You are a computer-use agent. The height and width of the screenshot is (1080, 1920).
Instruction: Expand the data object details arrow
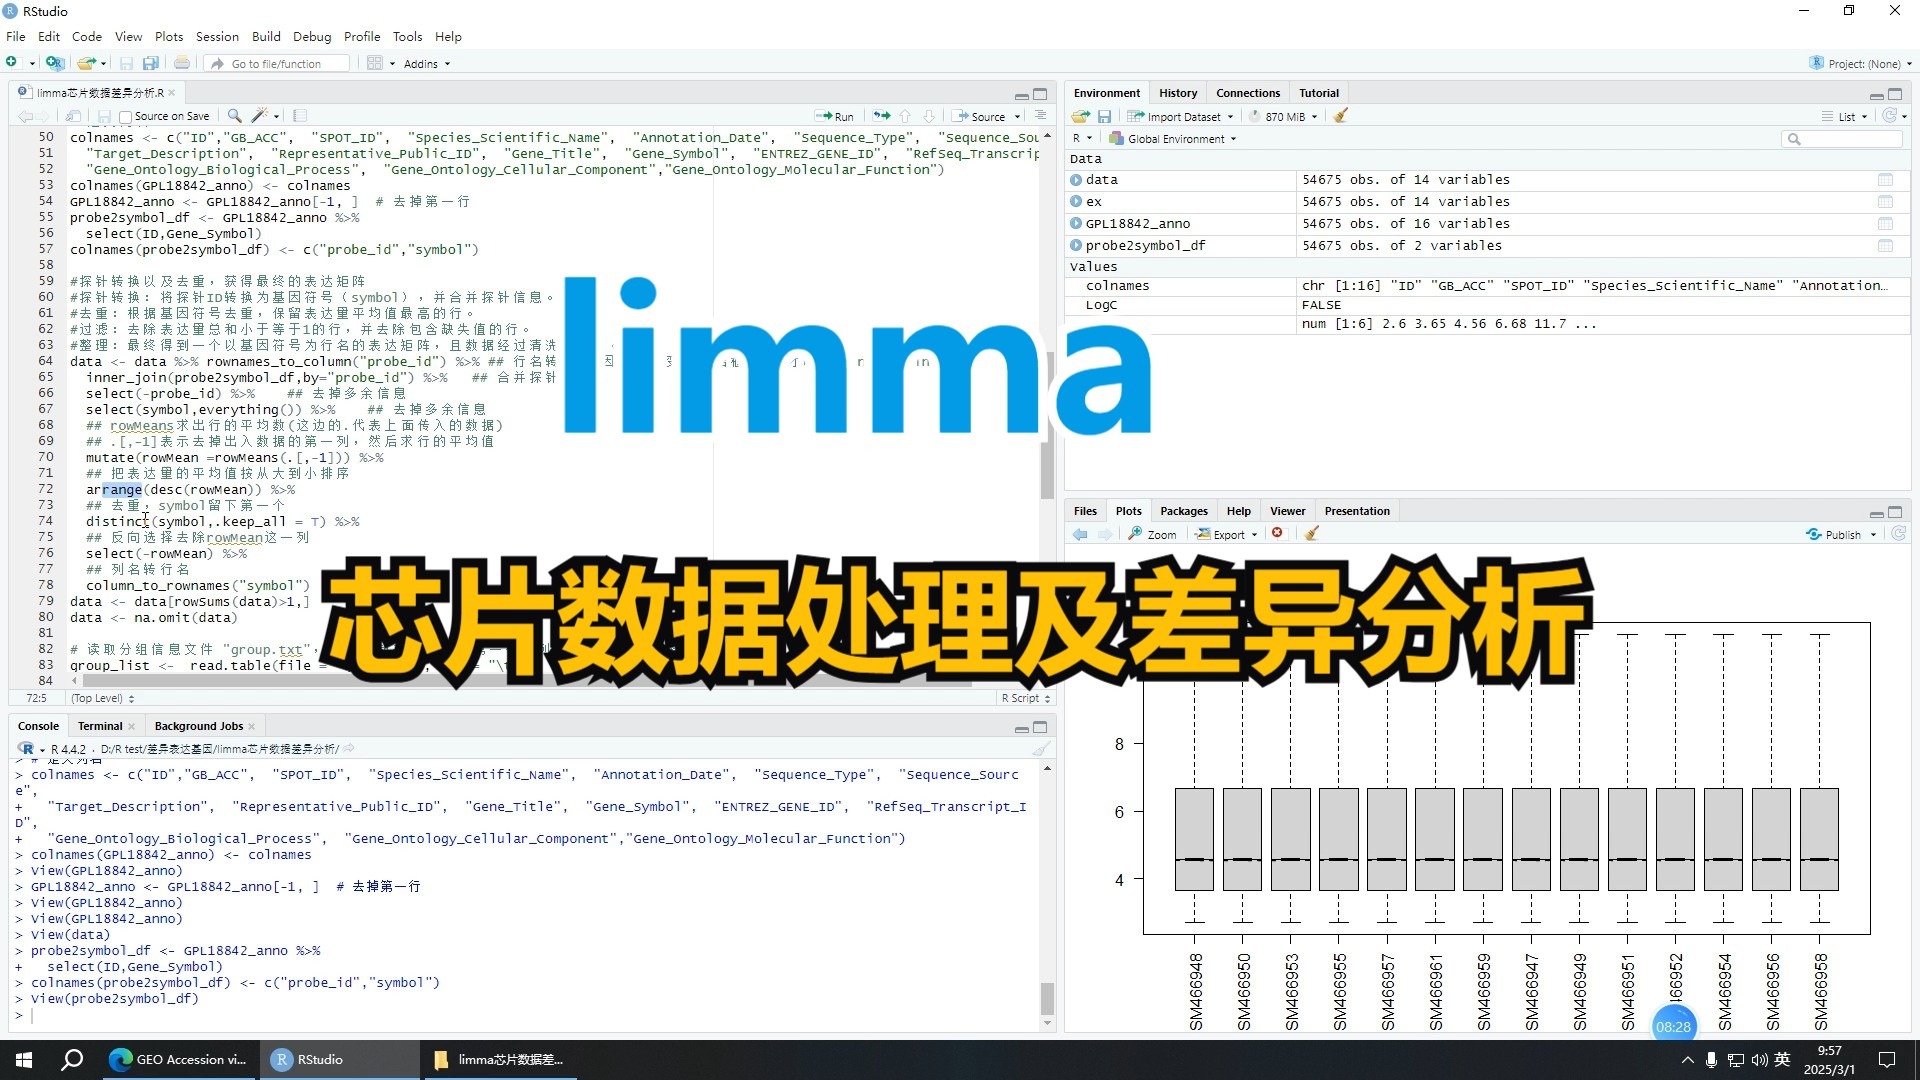point(1076,180)
